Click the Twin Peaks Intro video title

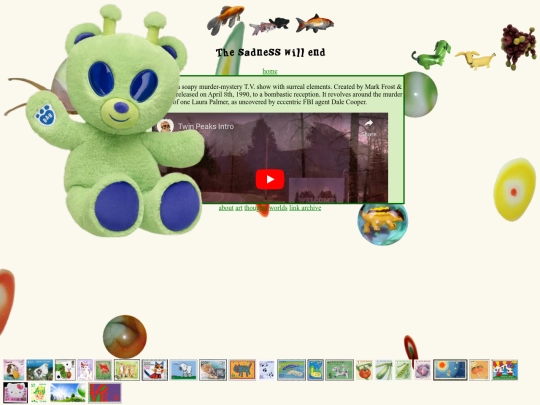(206, 126)
